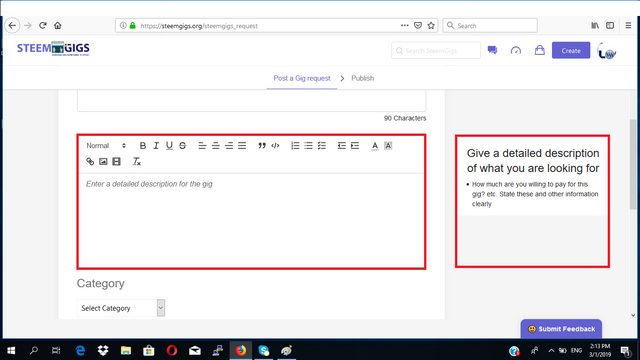Start a checklist in editor
Viewport: 640px width, 360px height.
322,145
